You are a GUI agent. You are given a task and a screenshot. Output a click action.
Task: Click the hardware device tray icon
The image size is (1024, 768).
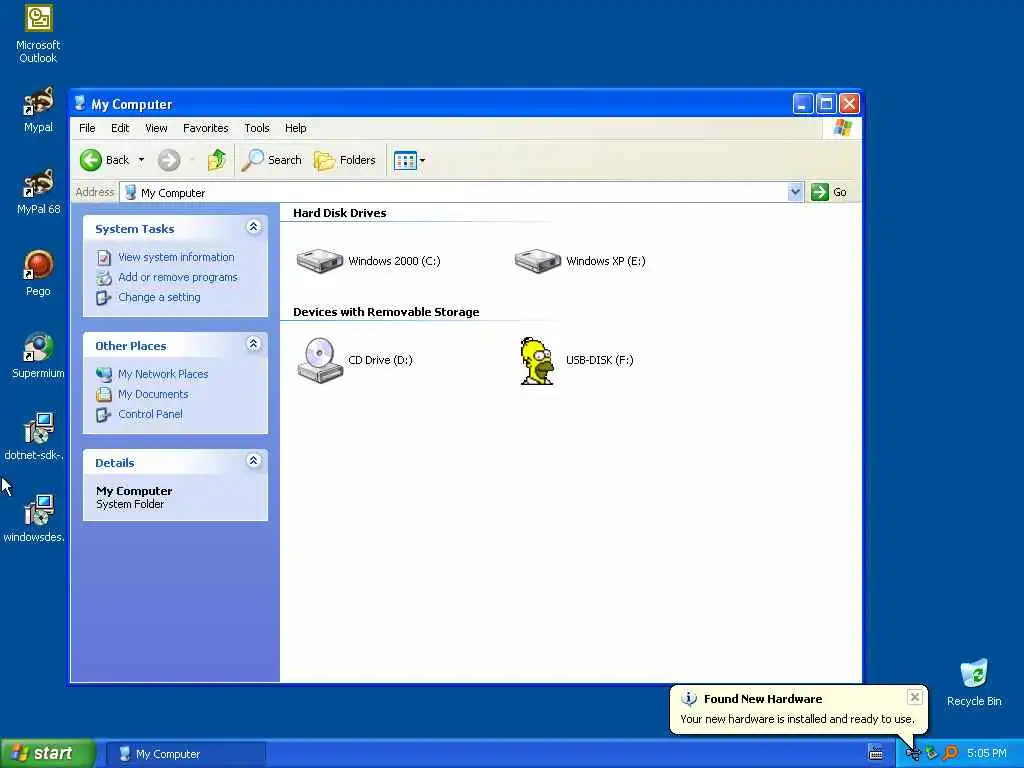(912, 754)
